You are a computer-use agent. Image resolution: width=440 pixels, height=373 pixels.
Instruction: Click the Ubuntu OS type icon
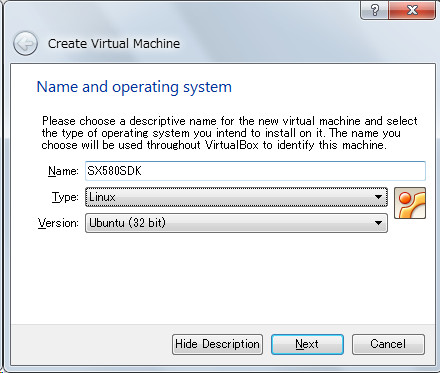click(410, 203)
